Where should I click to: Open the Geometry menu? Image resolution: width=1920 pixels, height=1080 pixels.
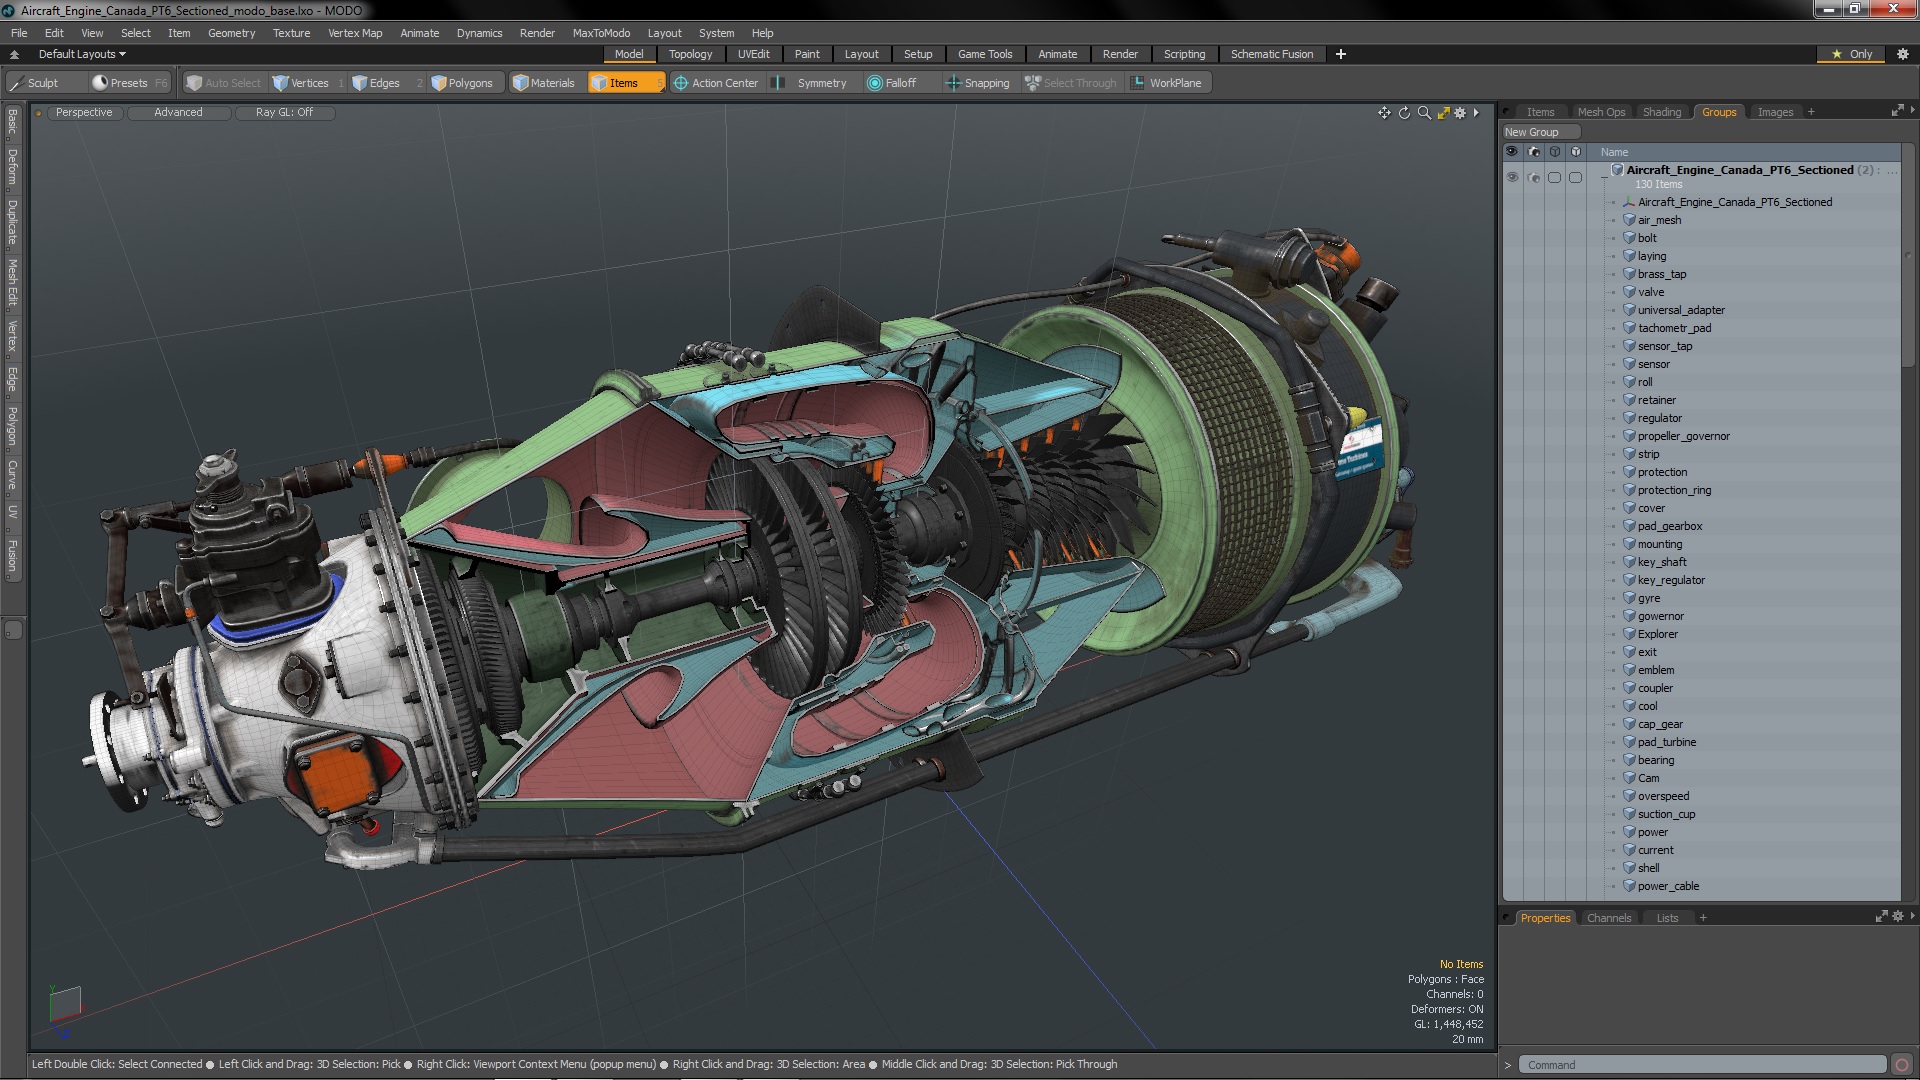tap(231, 33)
